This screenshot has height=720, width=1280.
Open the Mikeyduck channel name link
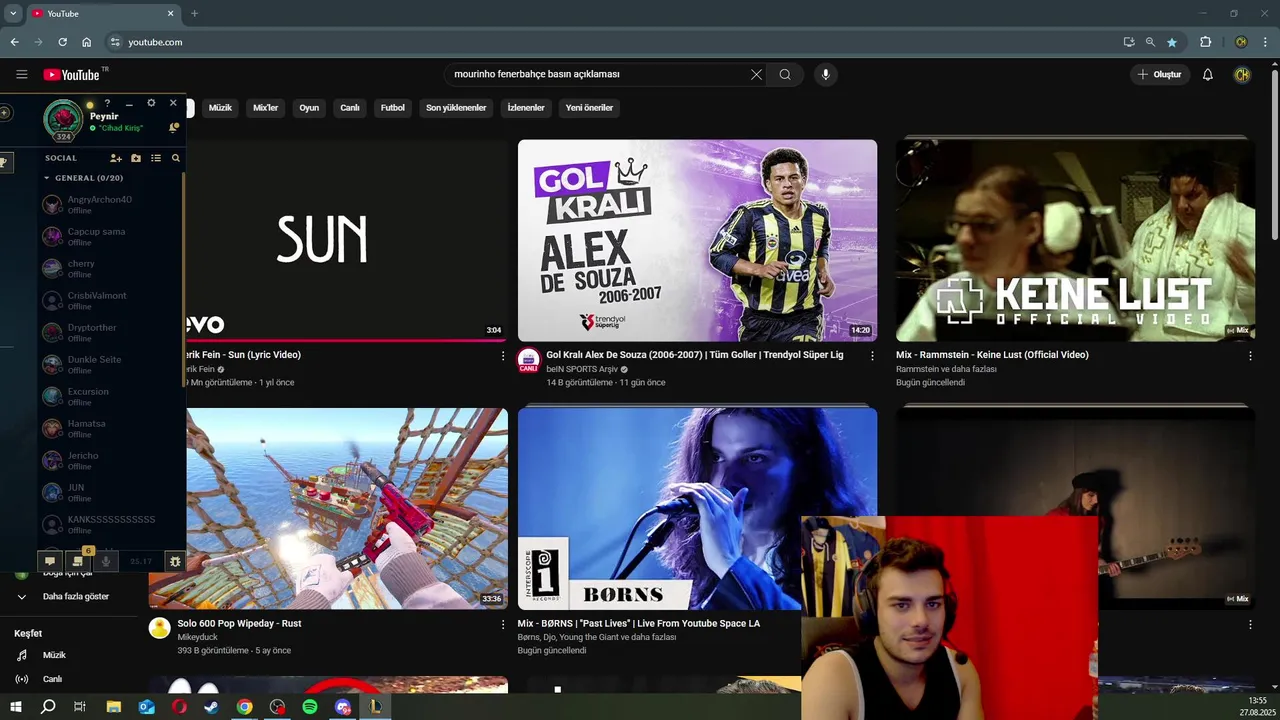[x=197, y=637]
